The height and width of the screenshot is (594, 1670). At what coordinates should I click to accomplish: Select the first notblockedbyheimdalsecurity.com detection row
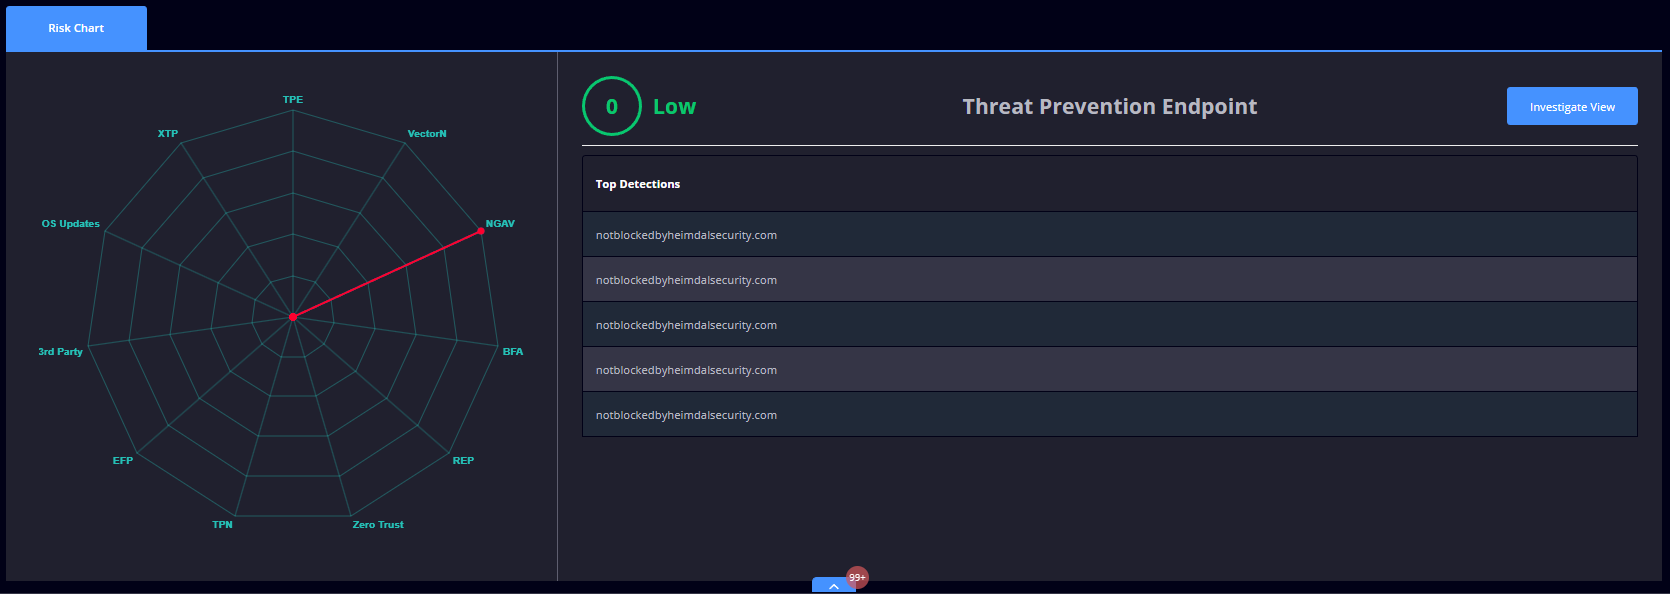[x=1110, y=235]
